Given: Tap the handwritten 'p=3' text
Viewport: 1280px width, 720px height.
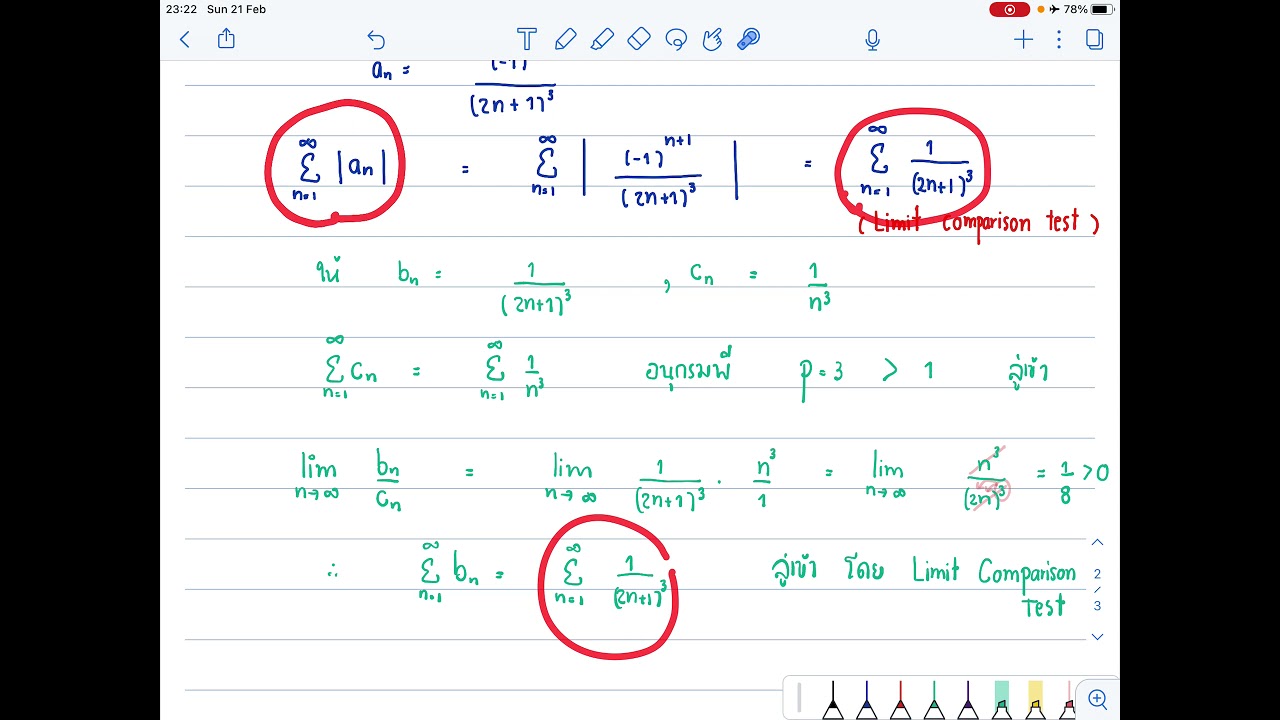Looking at the screenshot, I should pyautogui.click(x=820, y=374).
